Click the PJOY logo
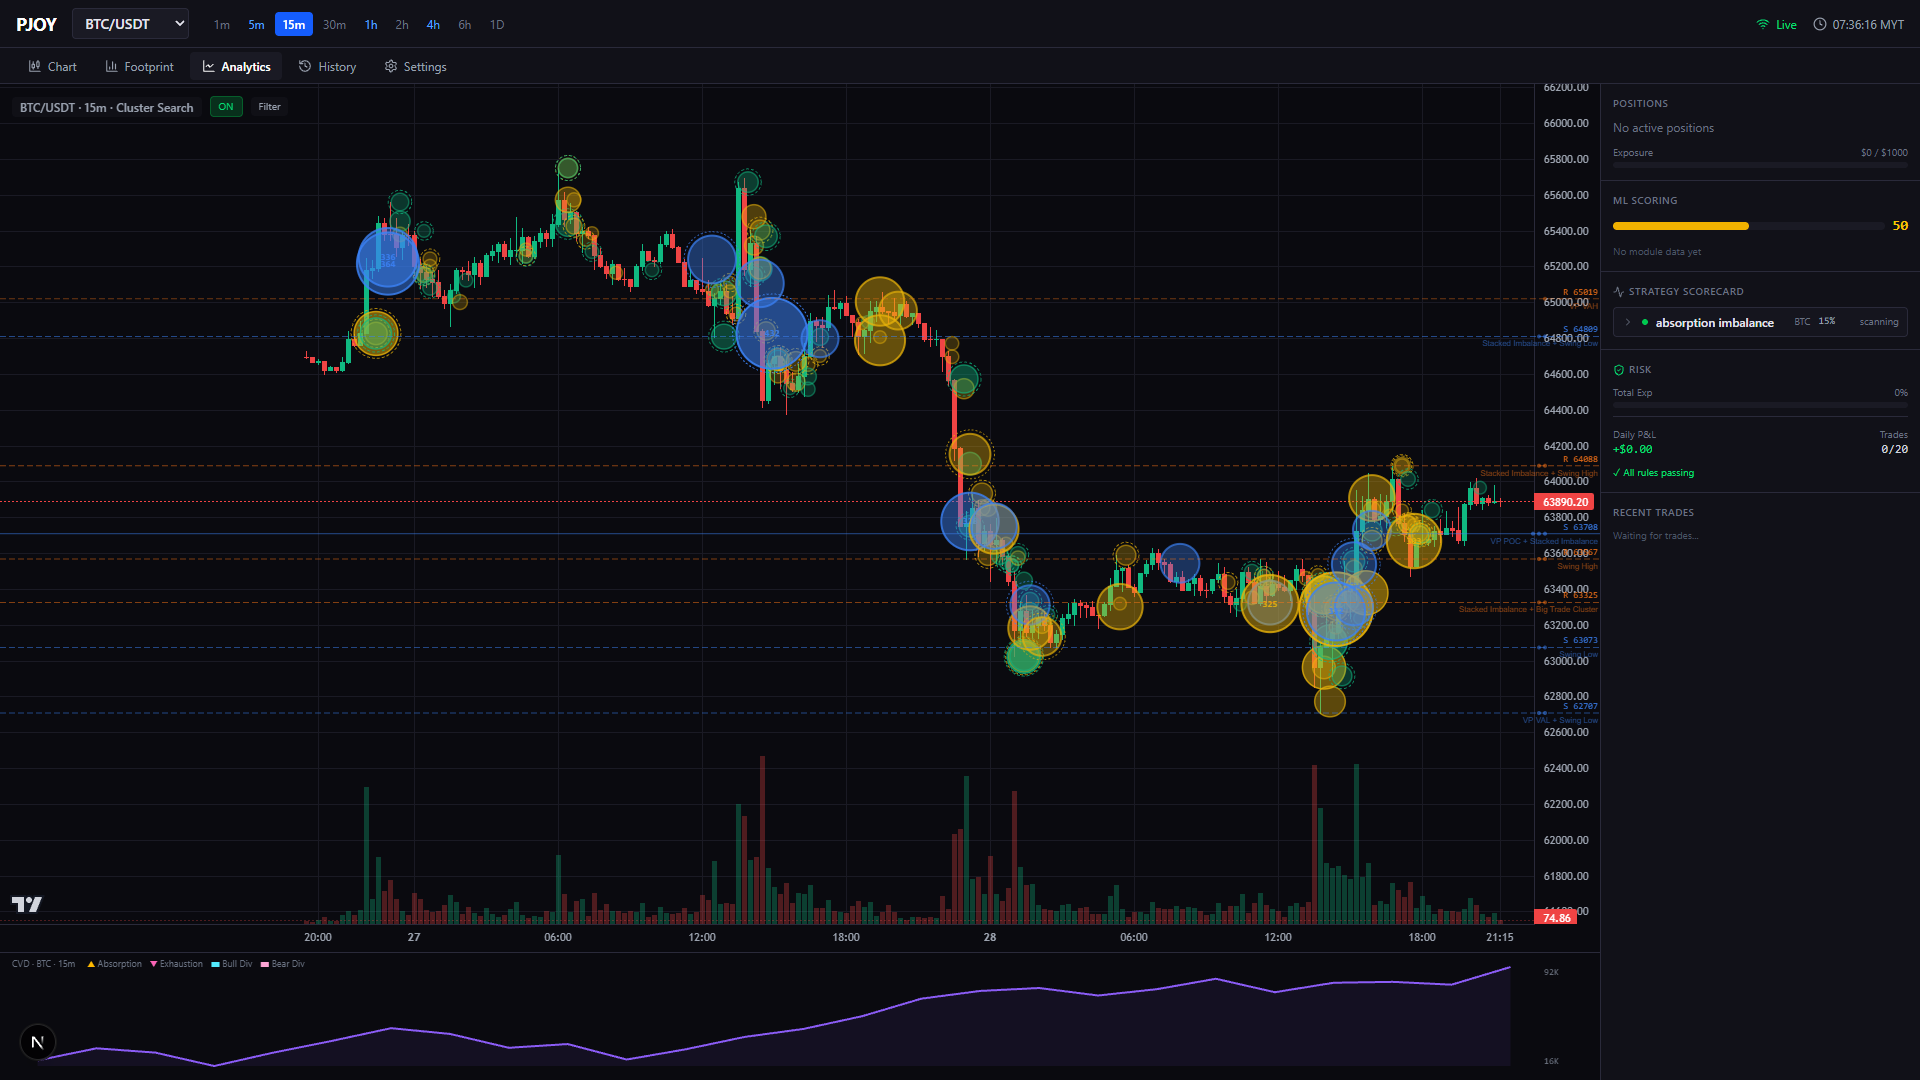 (x=37, y=24)
